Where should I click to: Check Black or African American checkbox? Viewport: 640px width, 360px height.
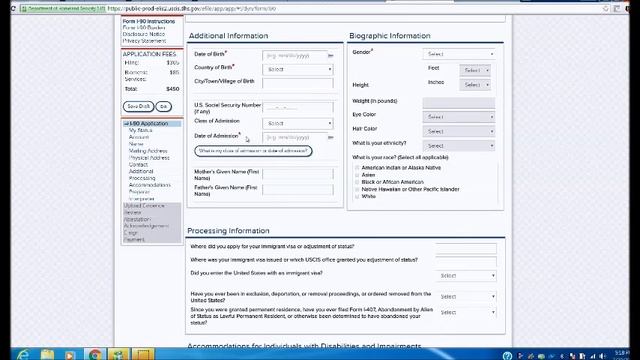[x=357, y=182]
